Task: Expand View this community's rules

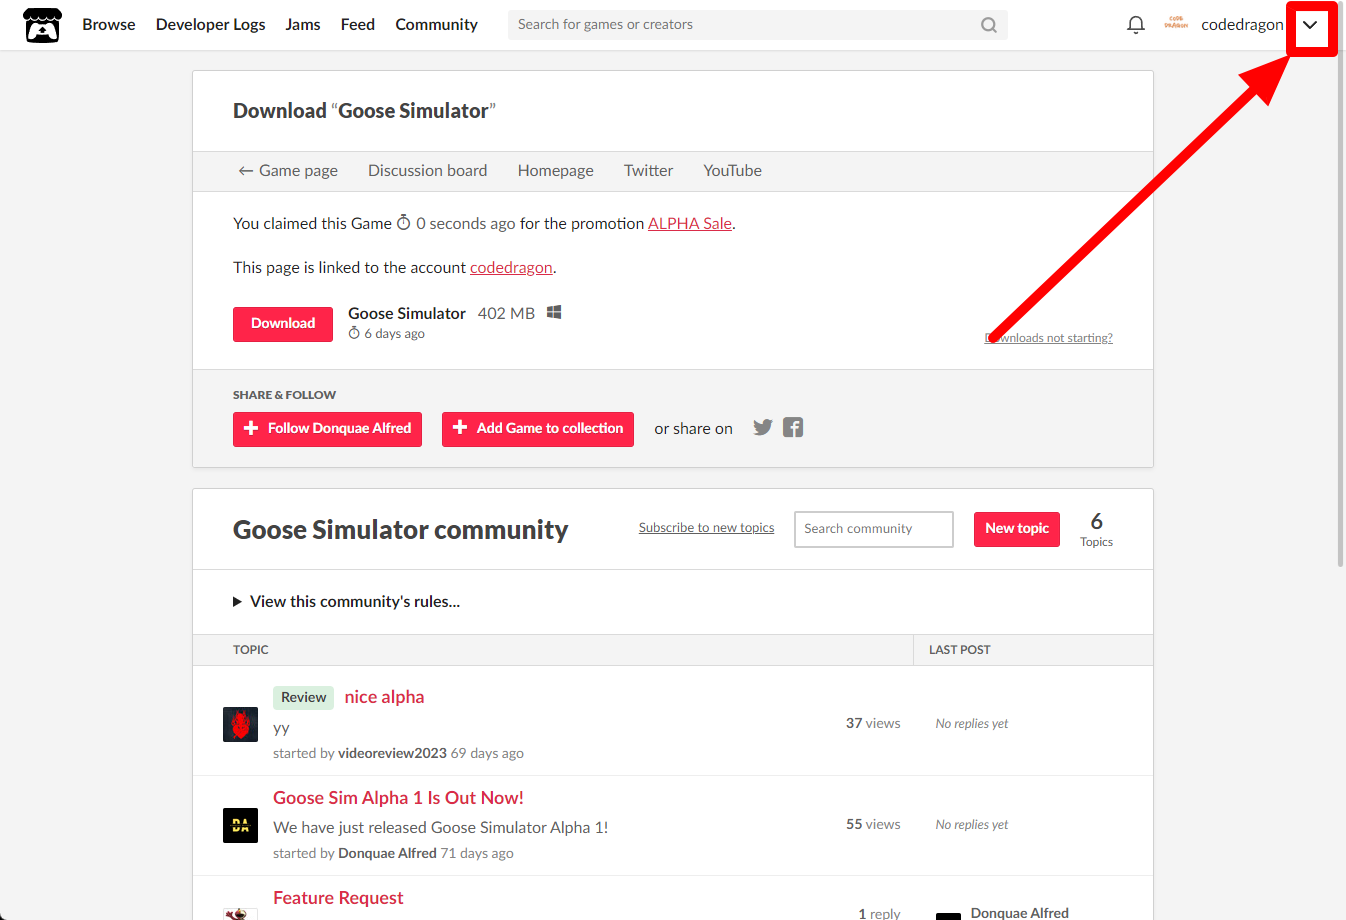Action: (347, 601)
